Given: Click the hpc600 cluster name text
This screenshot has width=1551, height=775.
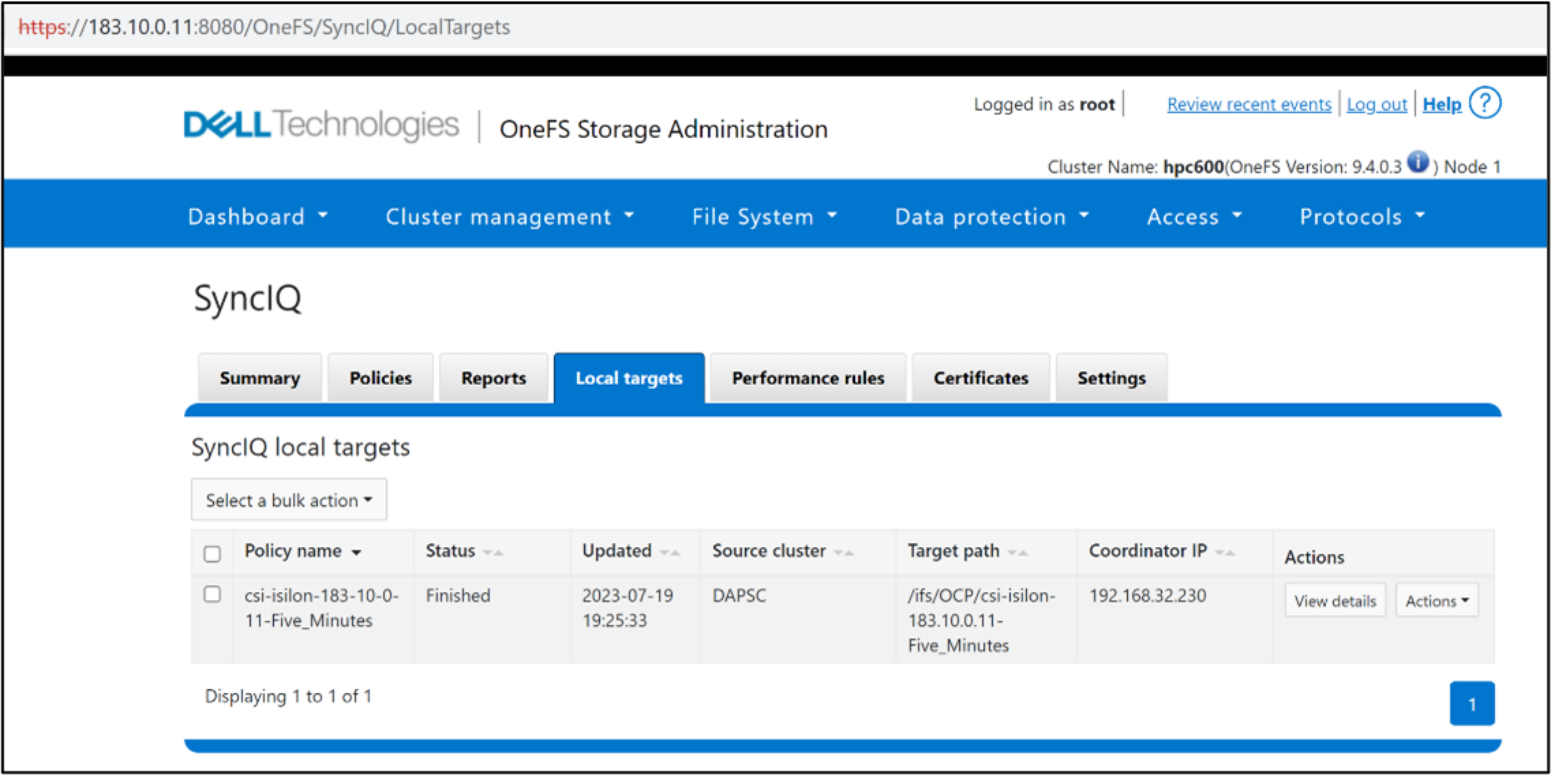Looking at the screenshot, I should click(1193, 167).
